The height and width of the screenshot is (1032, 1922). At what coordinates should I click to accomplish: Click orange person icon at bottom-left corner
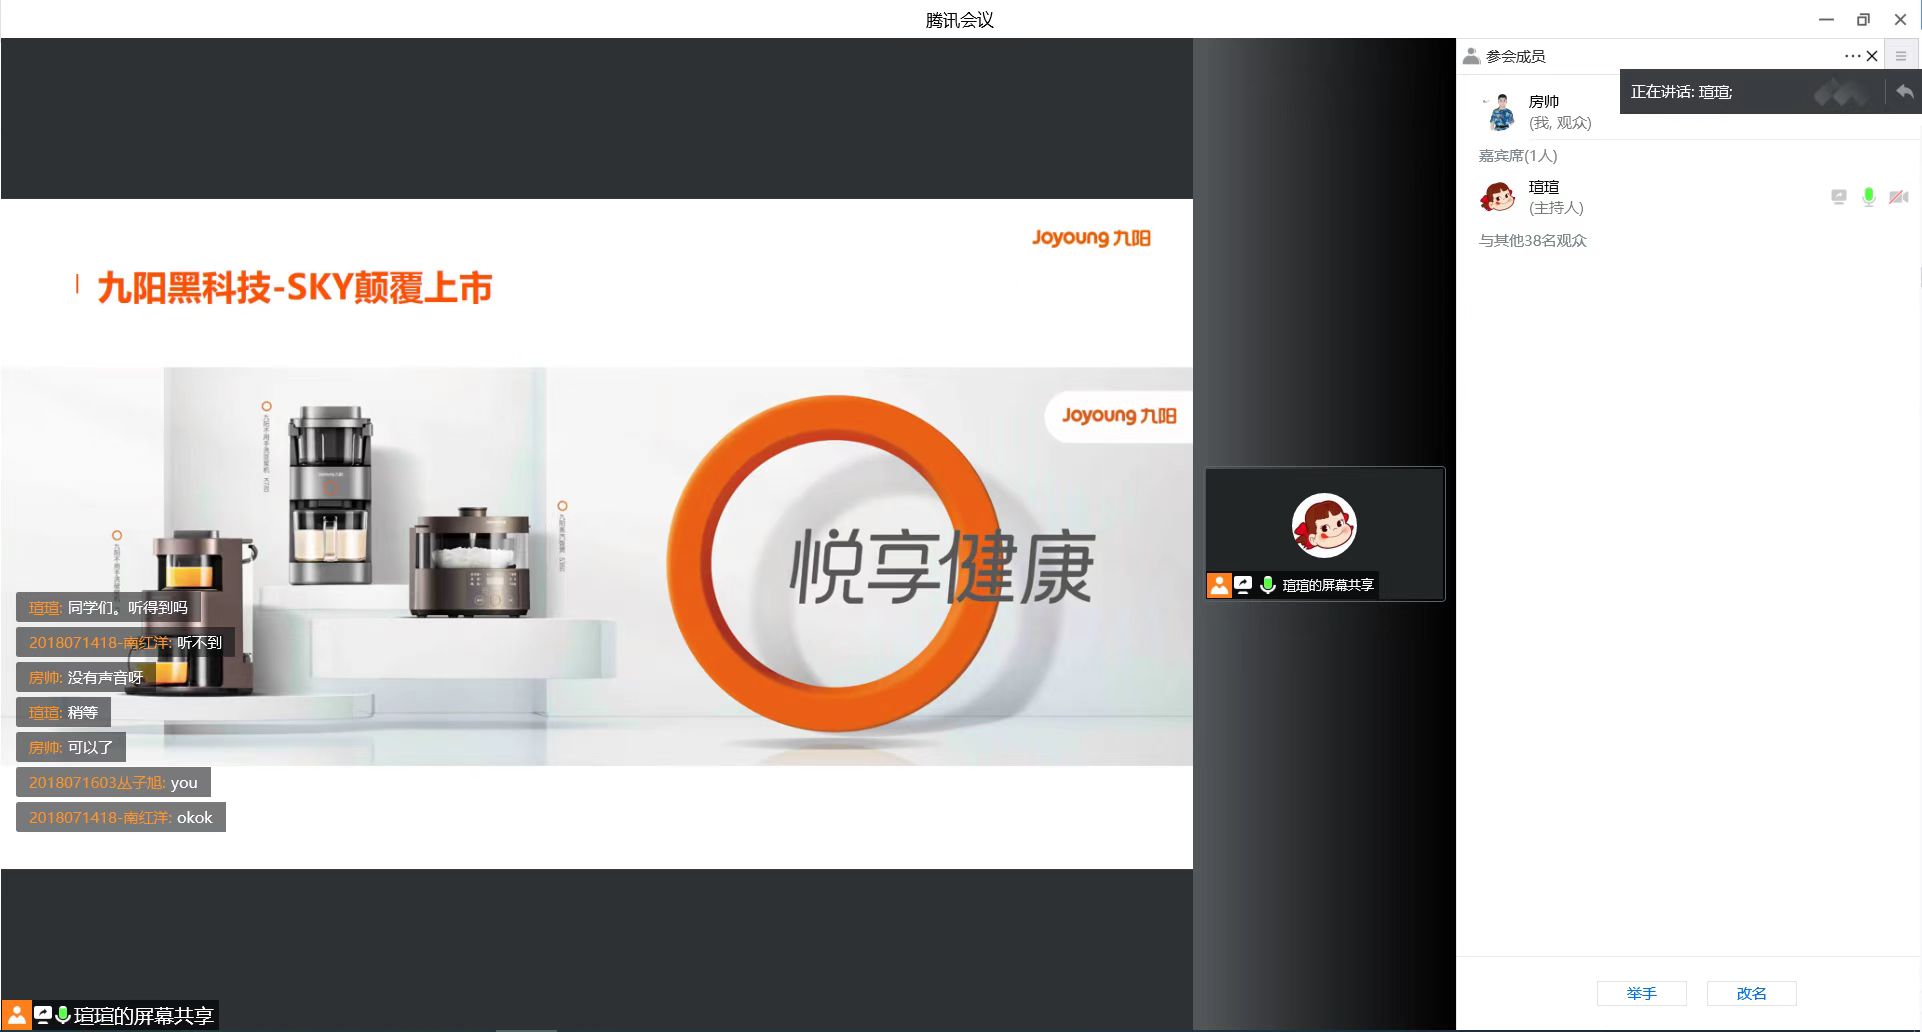point(17,1016)
